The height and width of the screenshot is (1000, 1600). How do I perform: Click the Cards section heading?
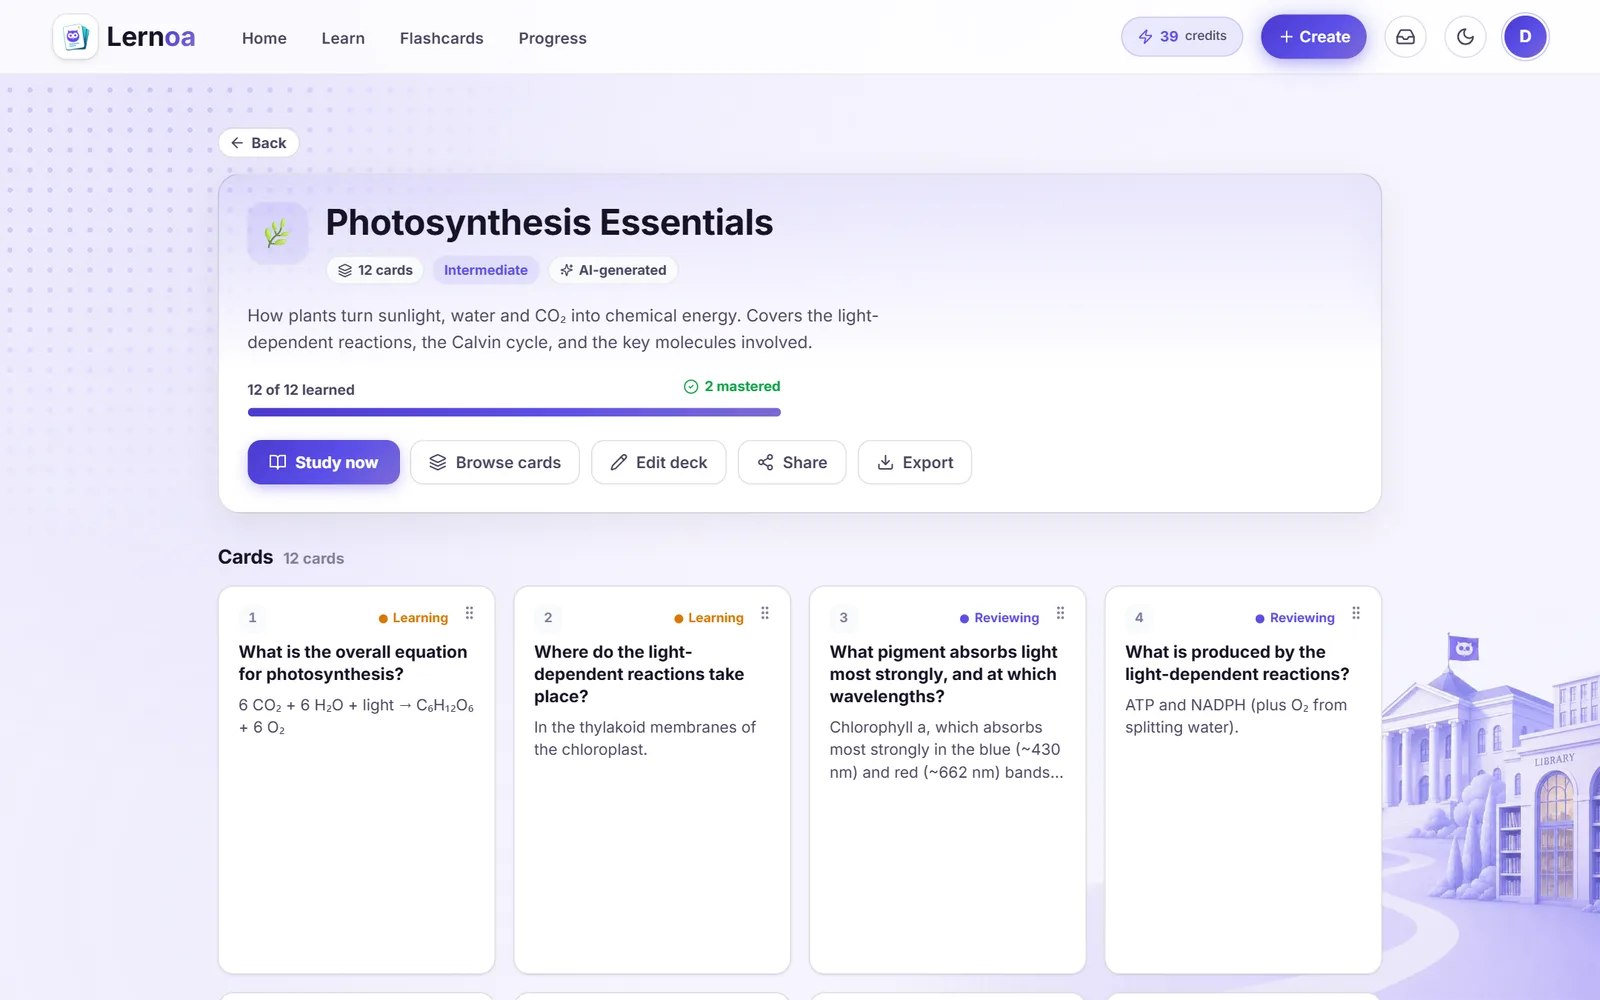pyautogui.click(x=245, y=557)
